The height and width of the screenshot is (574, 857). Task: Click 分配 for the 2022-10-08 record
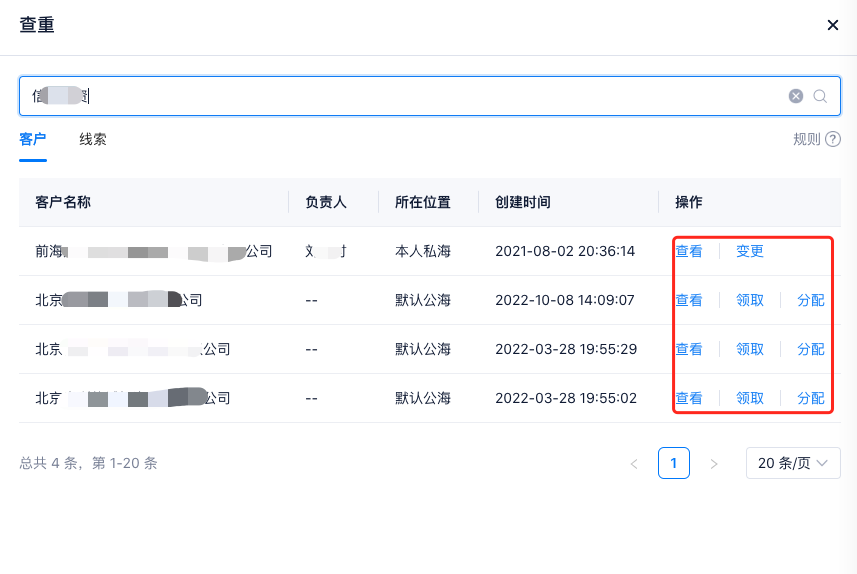(811, 300)
